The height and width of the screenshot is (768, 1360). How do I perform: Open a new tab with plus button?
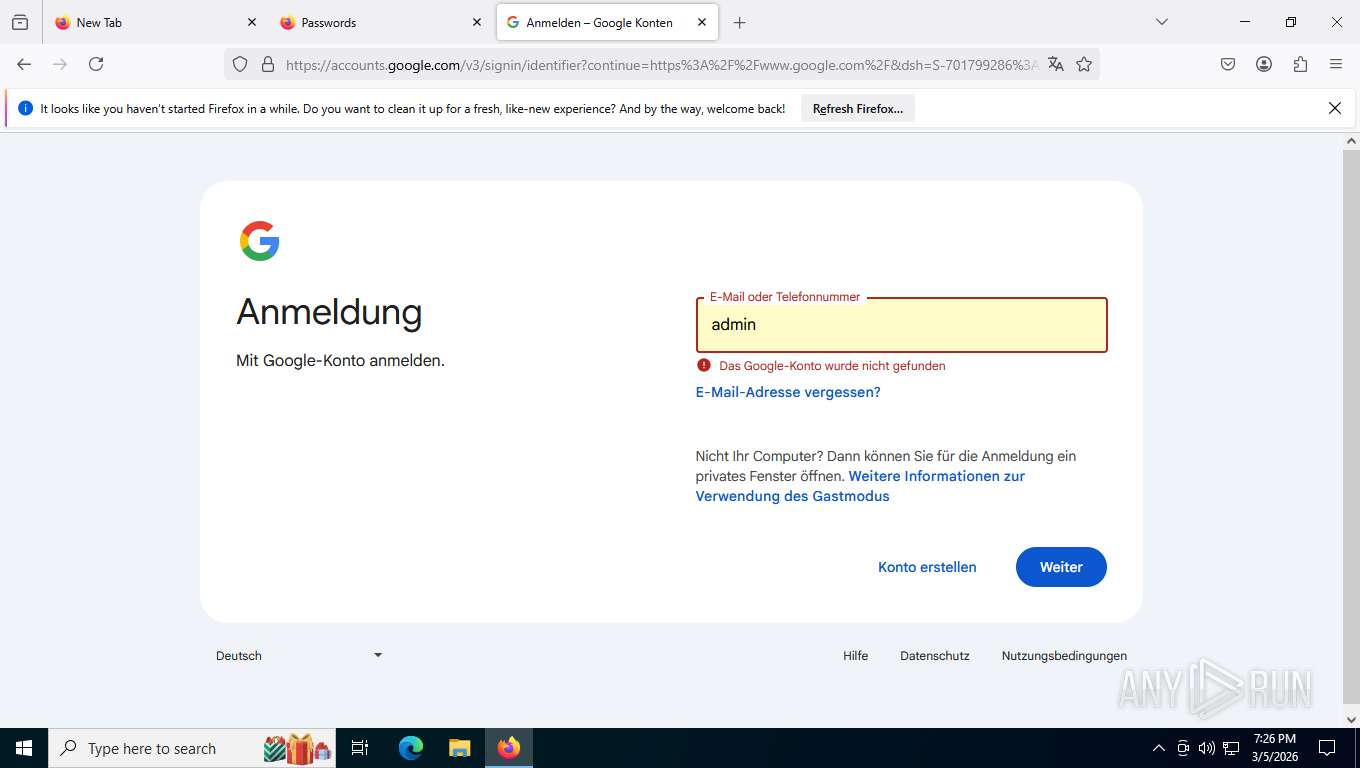pyautogui.click(x=739, y=22)
